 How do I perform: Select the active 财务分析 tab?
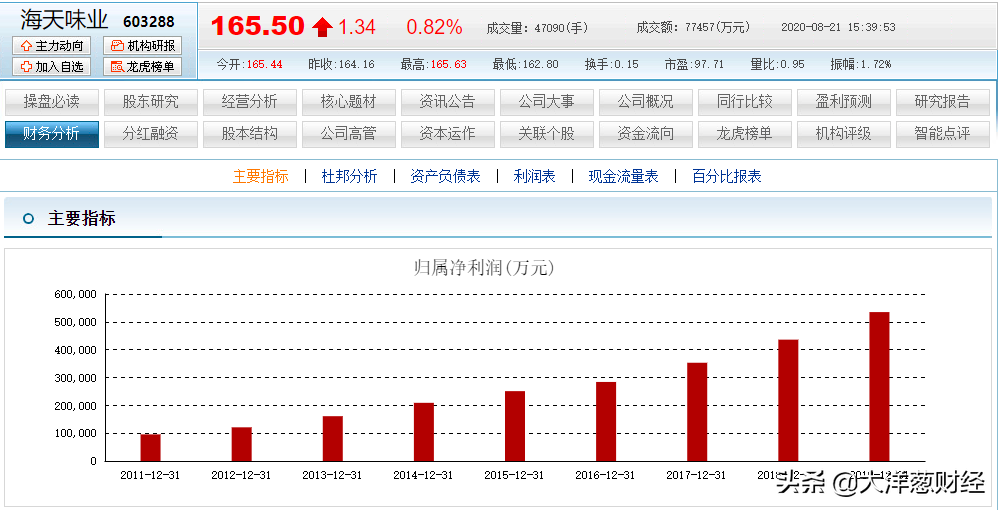(x=52, y=134)
